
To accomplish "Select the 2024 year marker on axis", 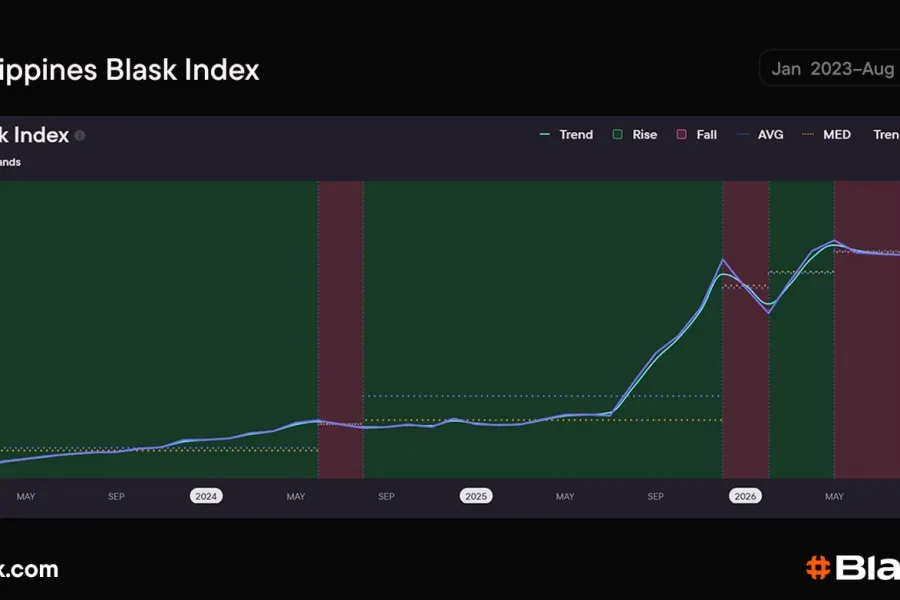I will point(206,496).
